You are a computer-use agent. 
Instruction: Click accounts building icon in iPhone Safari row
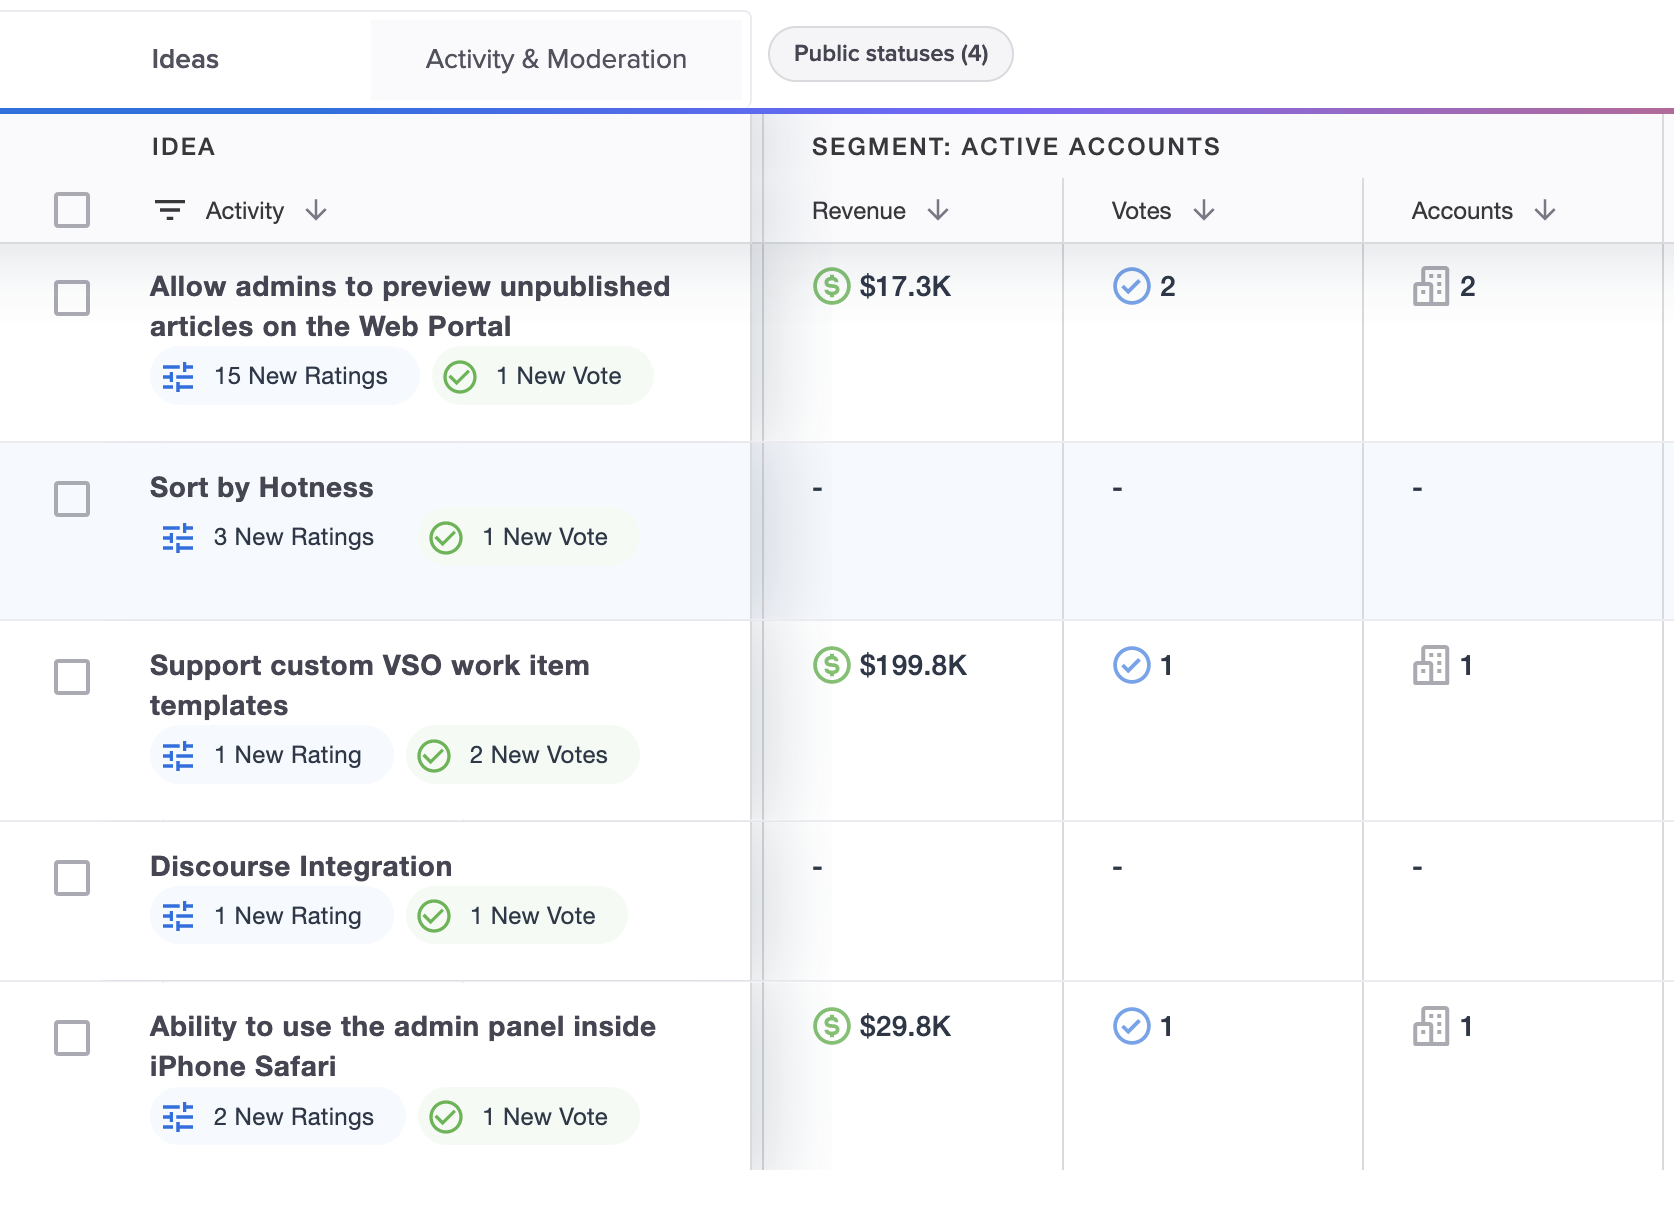click(x=1431, y=1026)
